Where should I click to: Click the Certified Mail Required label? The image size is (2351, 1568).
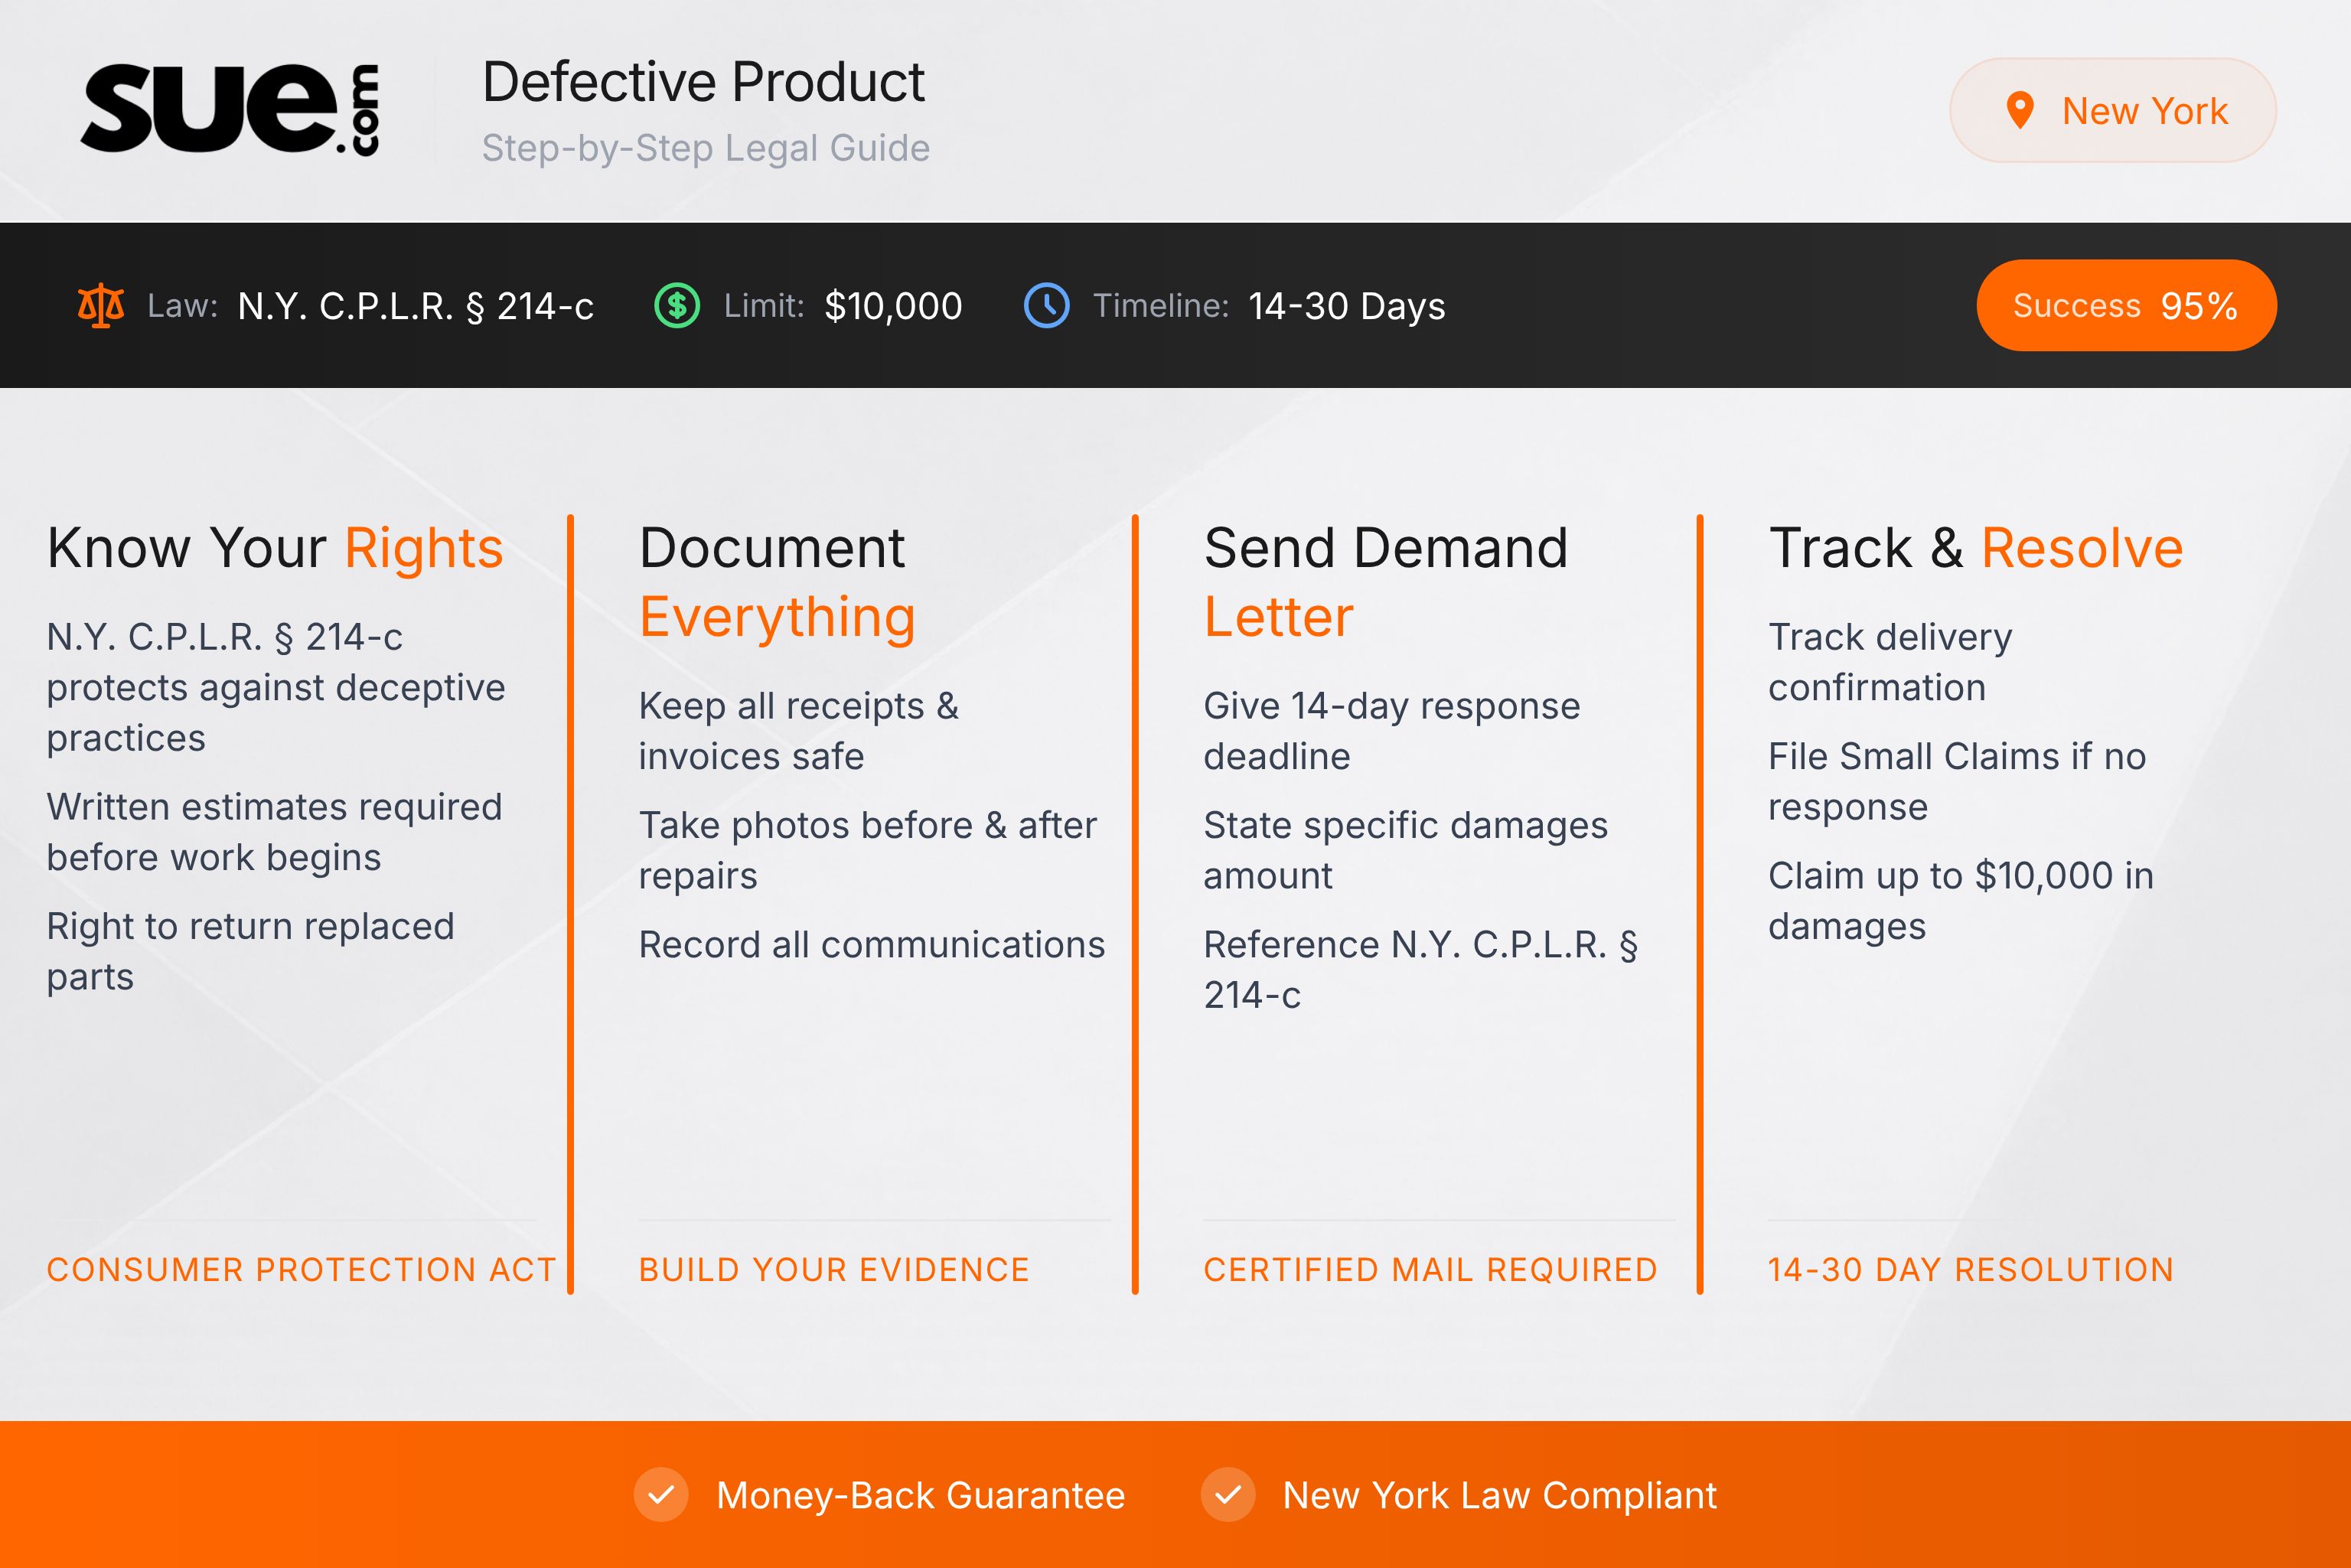pyautogui.click(x=1430, y=1270)
